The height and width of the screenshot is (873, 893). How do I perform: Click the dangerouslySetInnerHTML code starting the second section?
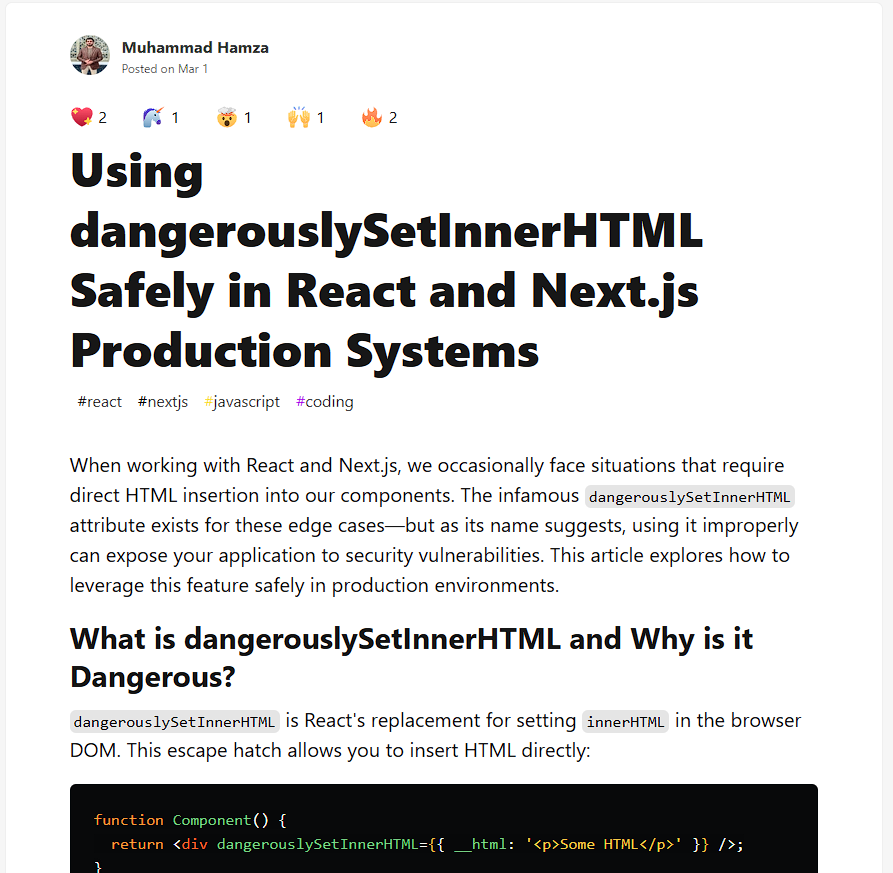pos(175,722)
